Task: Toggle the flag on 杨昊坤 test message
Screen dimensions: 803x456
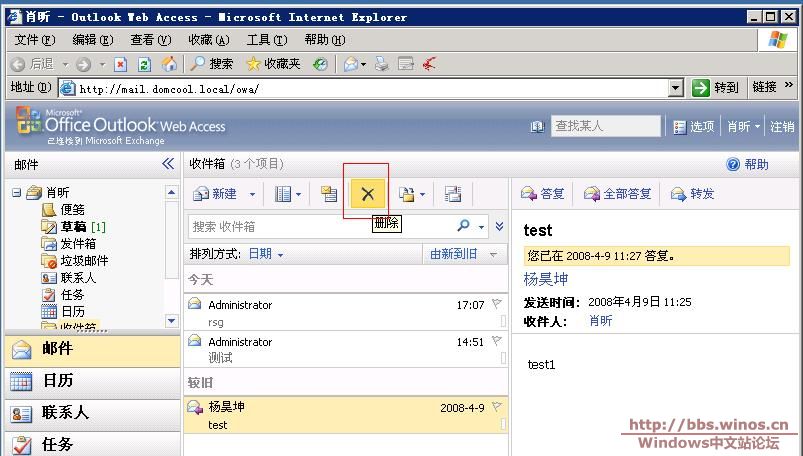Action: coord(497,407)
